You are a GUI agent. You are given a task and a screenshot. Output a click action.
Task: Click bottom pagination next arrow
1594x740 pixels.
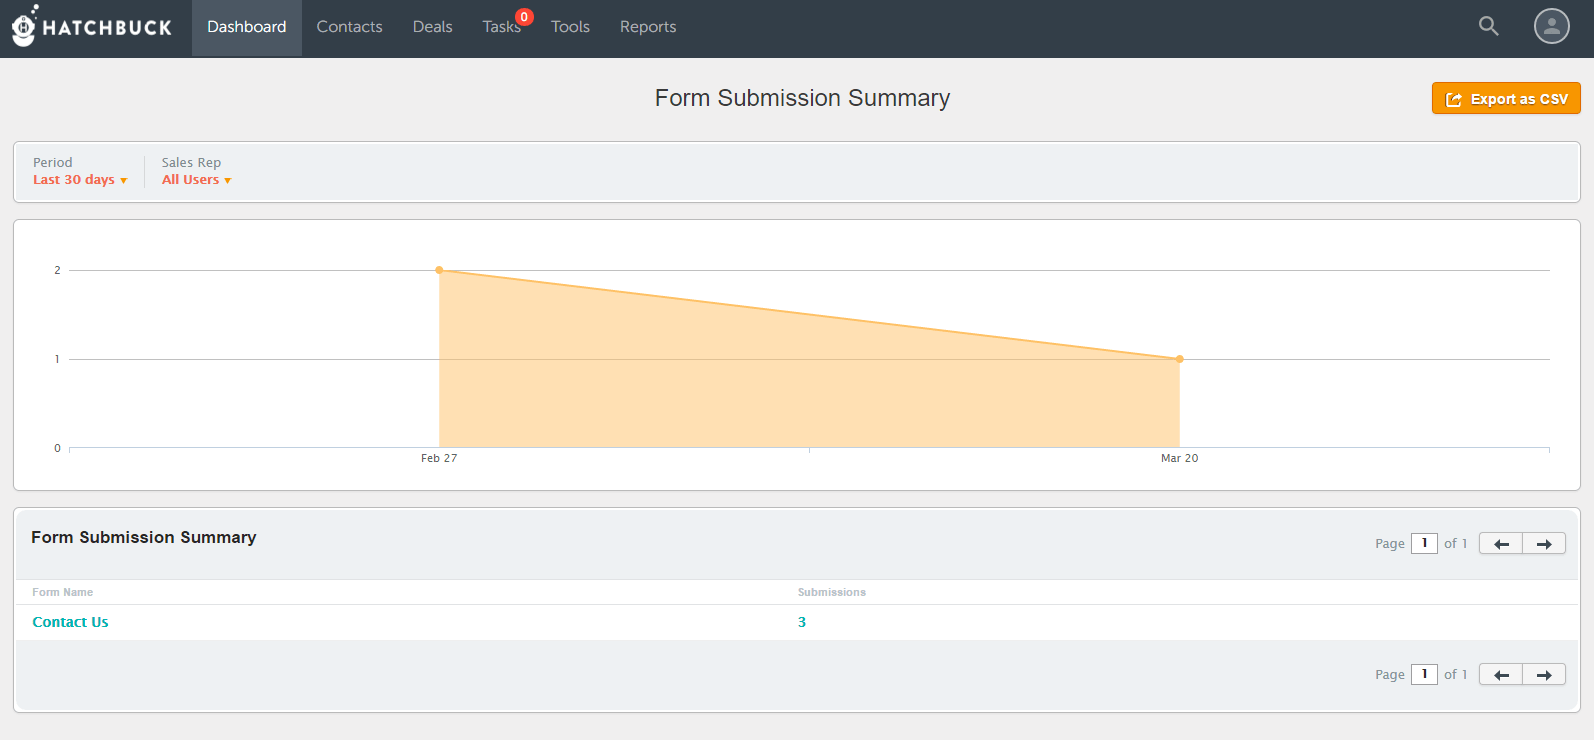[x=1544, y=675]
